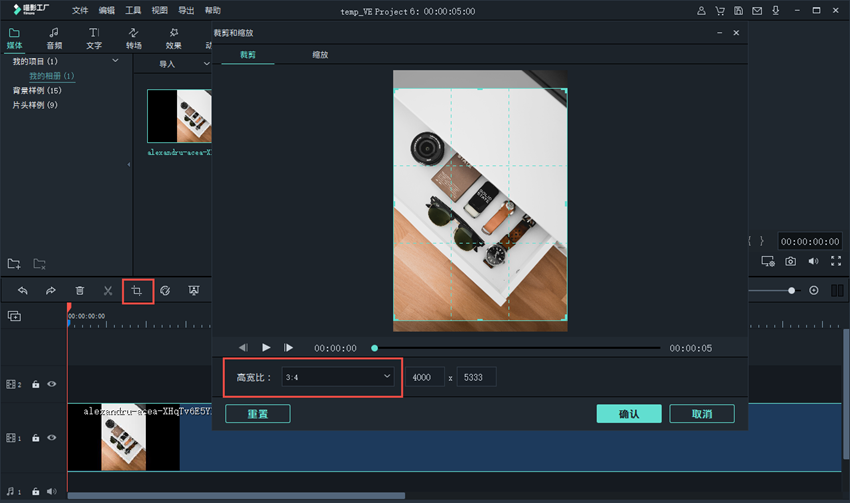Click the timeline zoom slider handle
This screenshot has width=850, height=503.
(x=791, y=291)
